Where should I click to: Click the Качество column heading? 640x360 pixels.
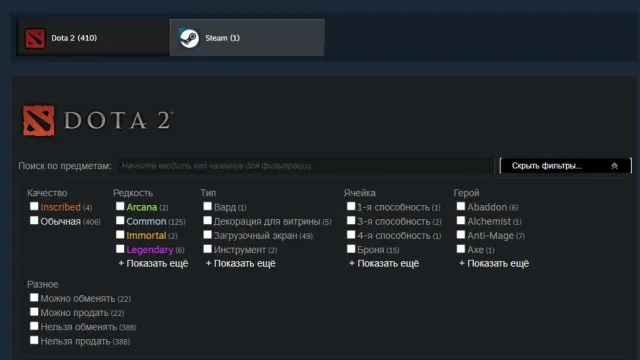[47, 193]
